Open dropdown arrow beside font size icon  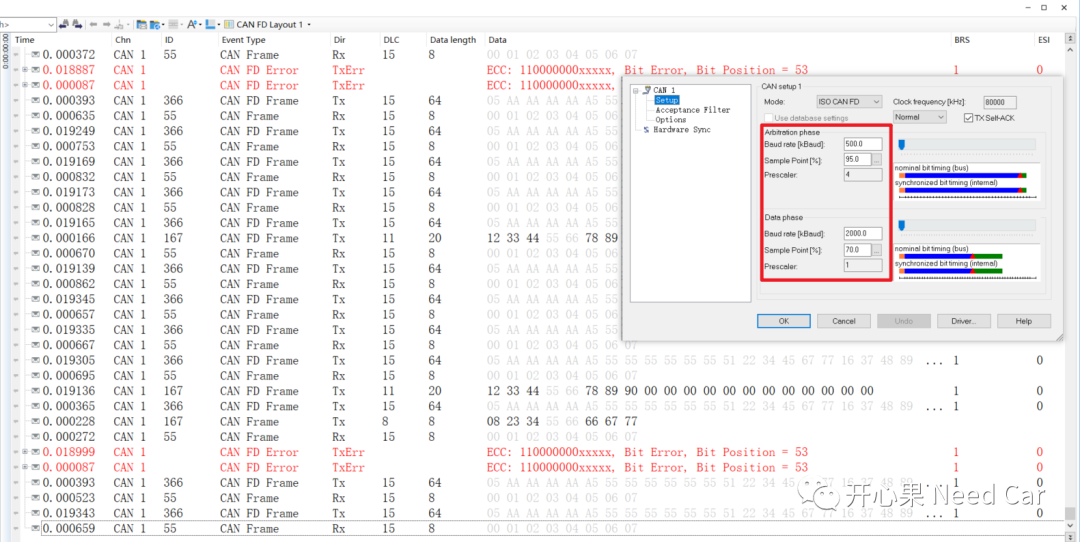[200, 25]
